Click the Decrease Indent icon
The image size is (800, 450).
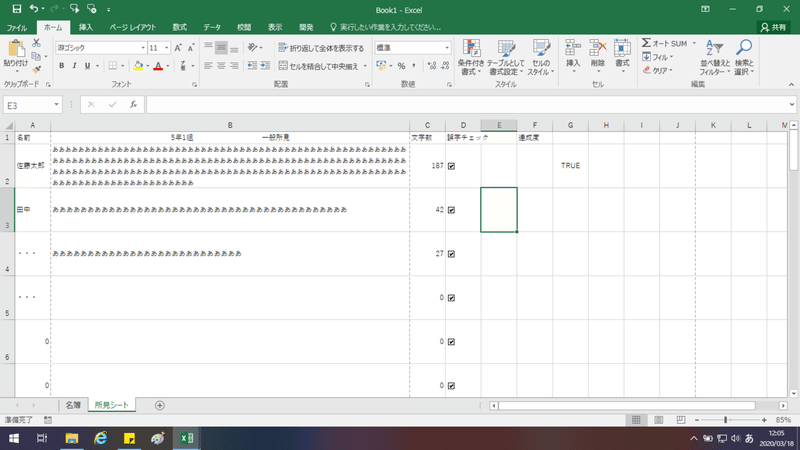[x=252, y=66]
